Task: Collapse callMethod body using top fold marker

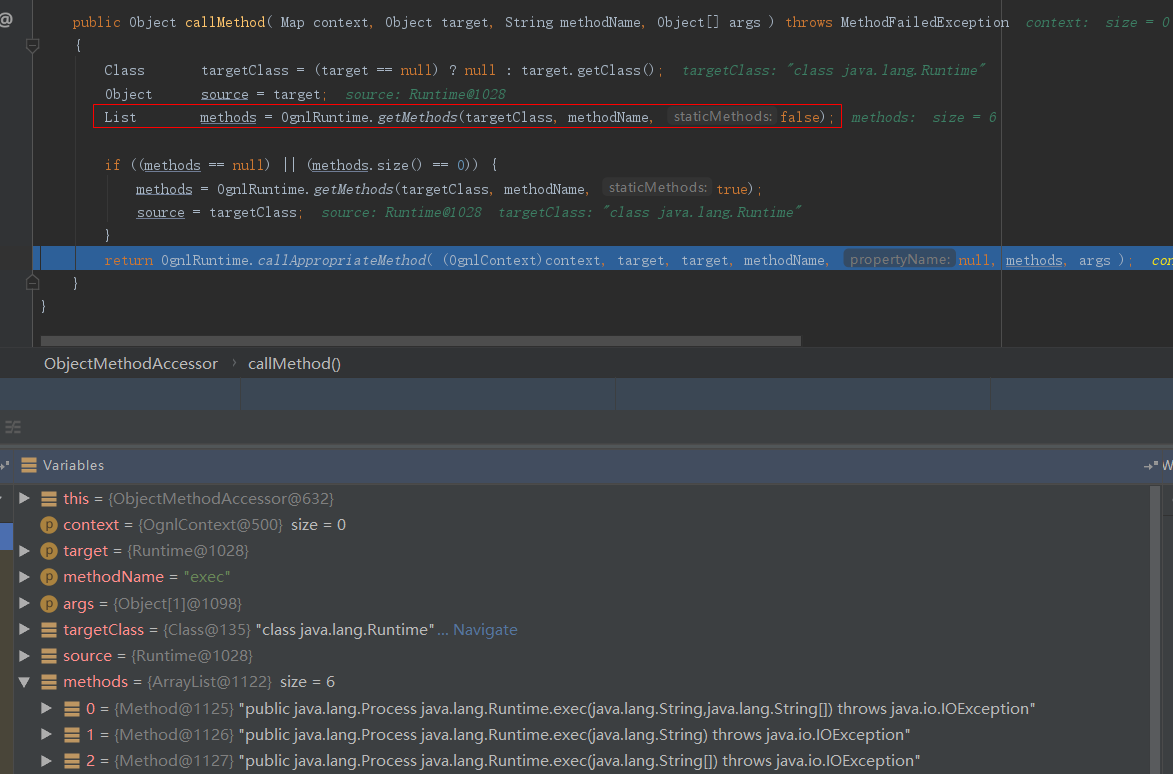Action: [32, 45]
